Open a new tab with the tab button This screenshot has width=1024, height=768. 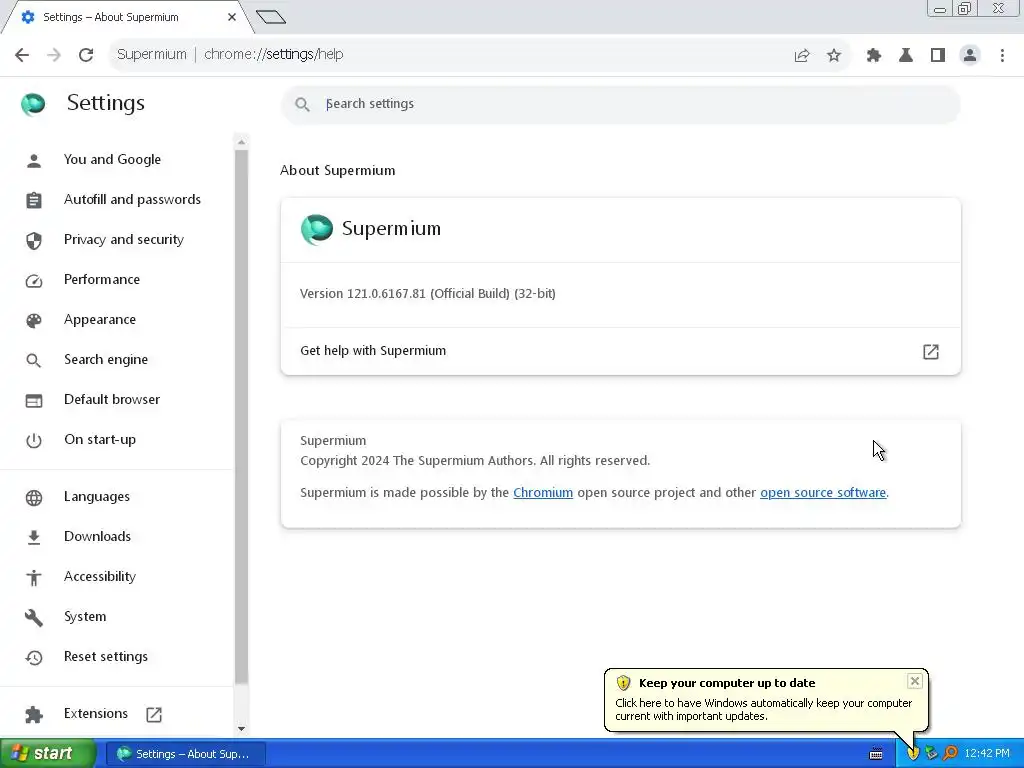(271, 17)
